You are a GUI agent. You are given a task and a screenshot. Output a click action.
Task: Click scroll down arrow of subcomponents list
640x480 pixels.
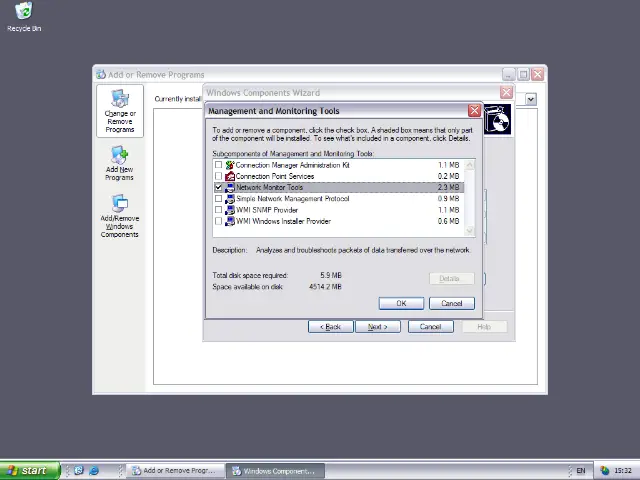pos(469,231)
